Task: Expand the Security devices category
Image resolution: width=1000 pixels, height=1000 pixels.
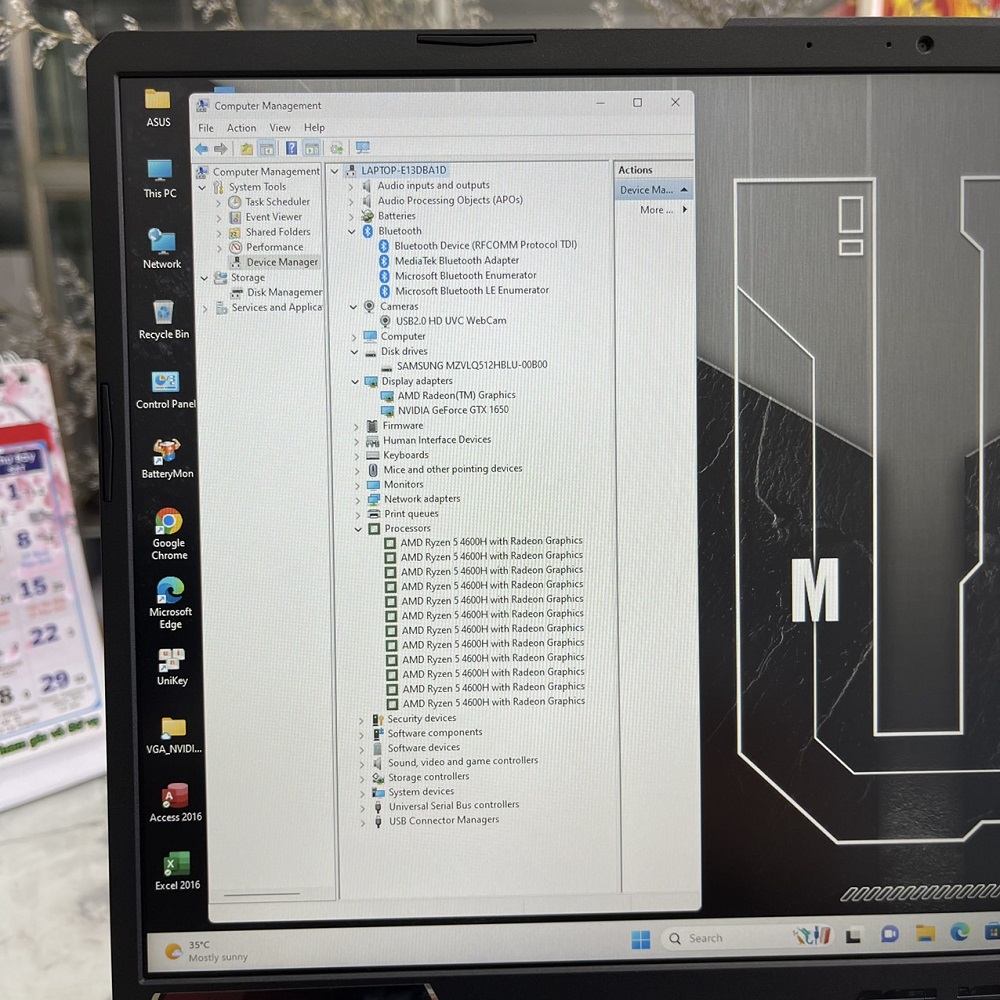Action: click(360, 719)
